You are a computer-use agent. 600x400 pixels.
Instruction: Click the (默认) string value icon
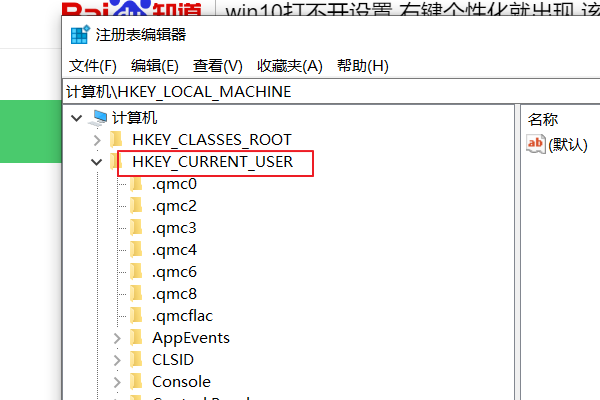(x=536, y=145)
